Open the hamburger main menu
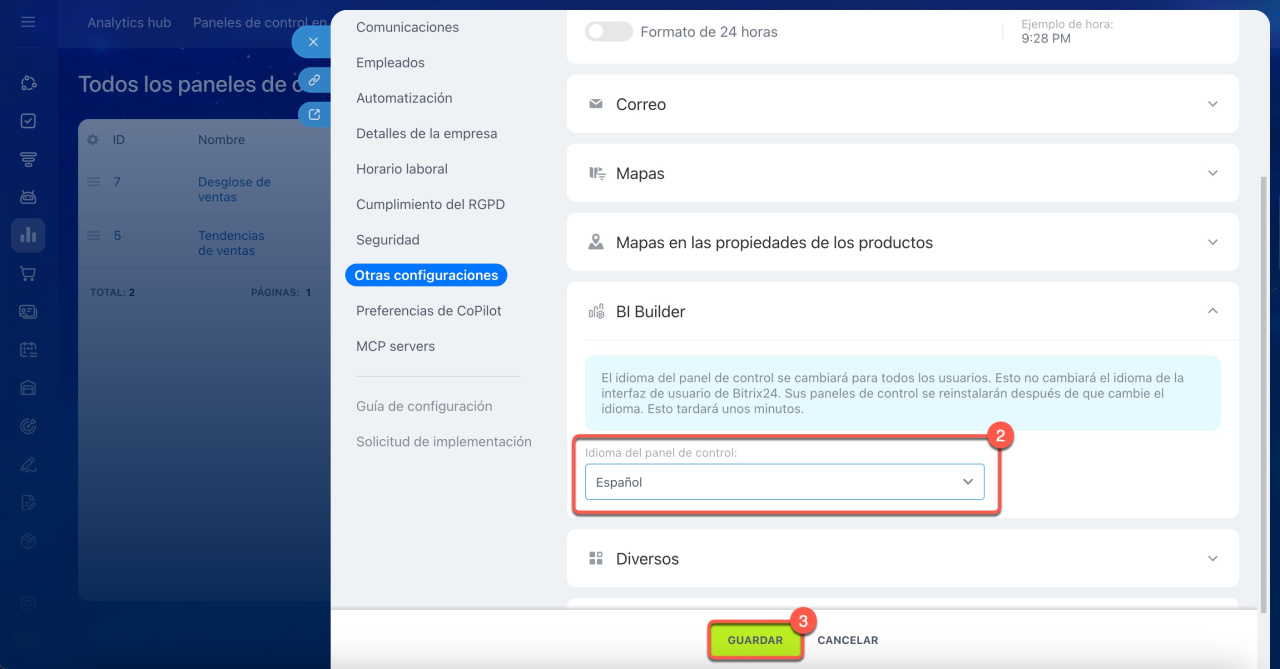The width and height of the screenshot is (1280, 669). [28, 21]
